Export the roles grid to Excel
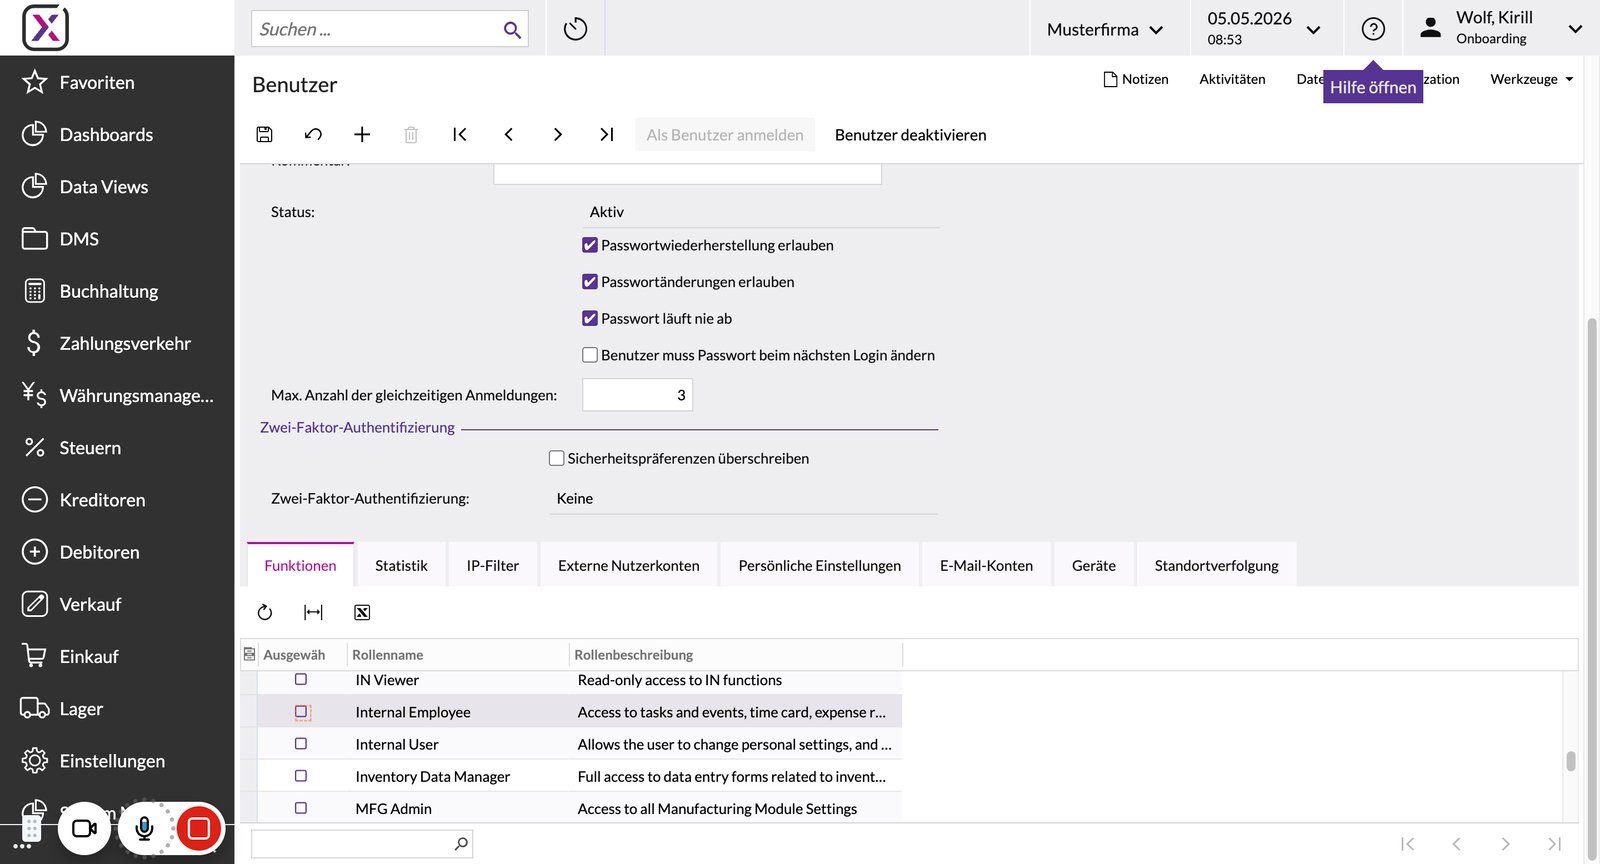 (362, 612)
